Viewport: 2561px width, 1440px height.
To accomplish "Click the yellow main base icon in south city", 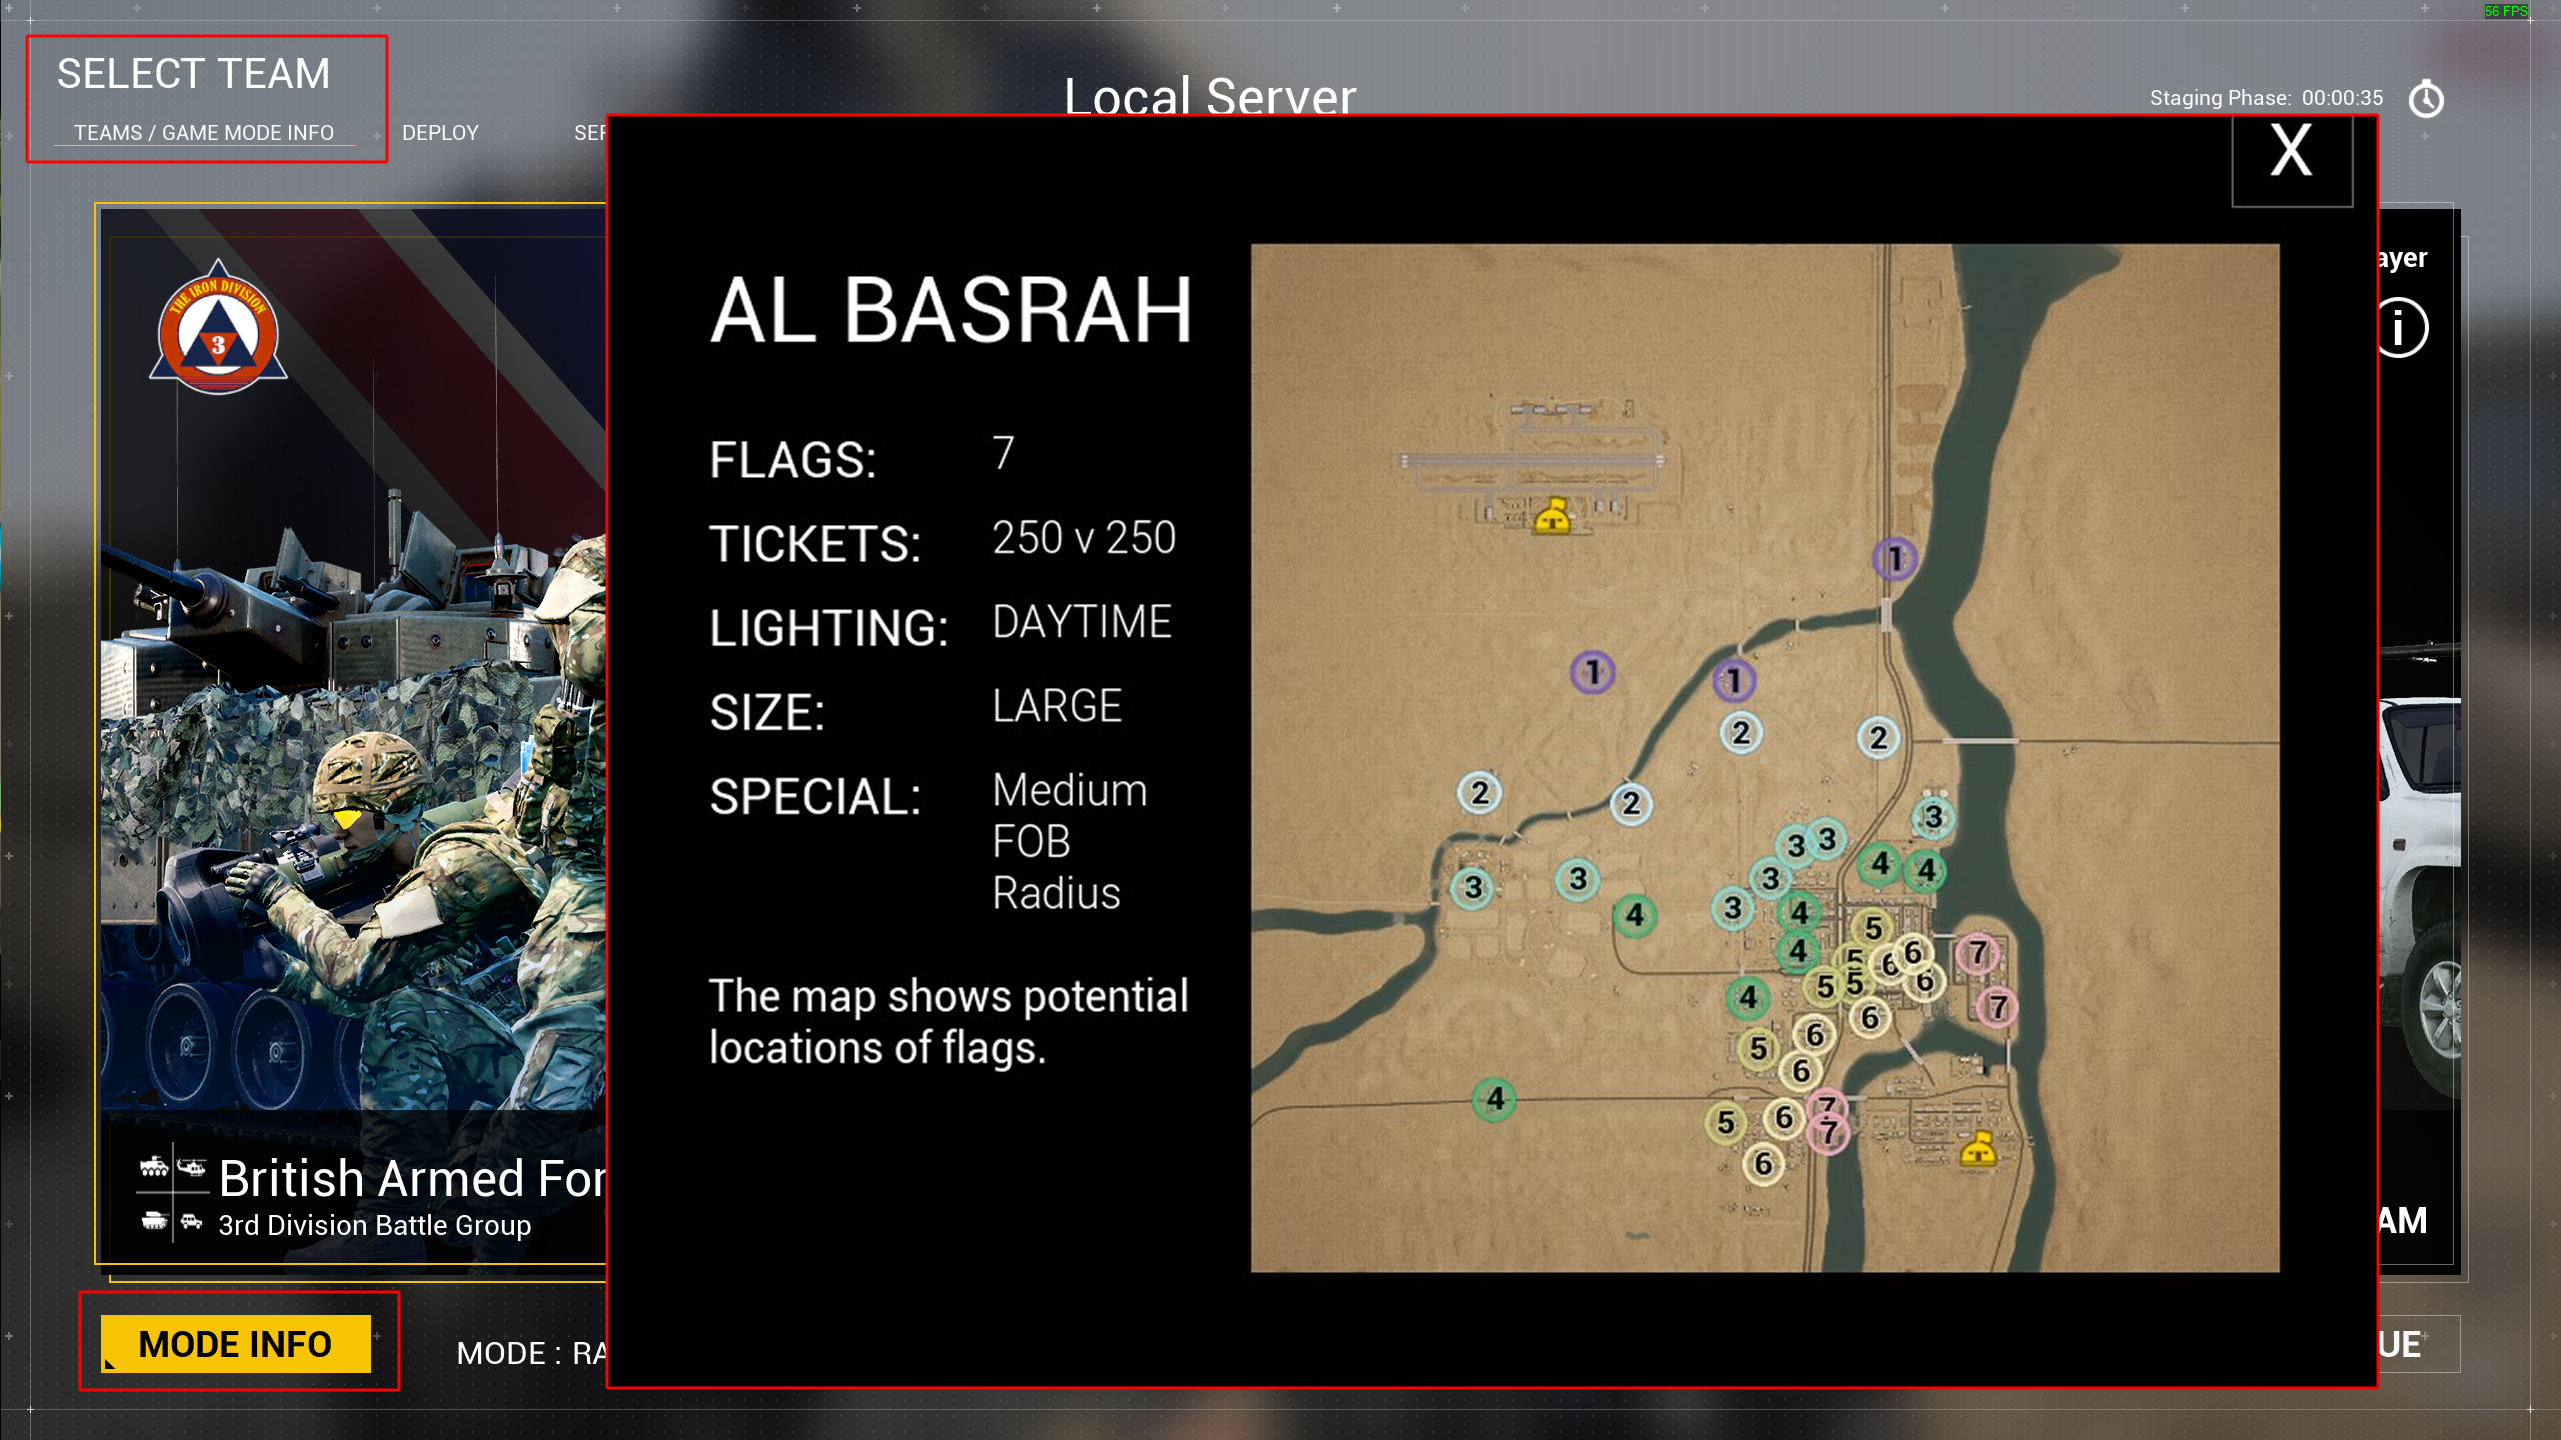I will click(1977, 1149).
